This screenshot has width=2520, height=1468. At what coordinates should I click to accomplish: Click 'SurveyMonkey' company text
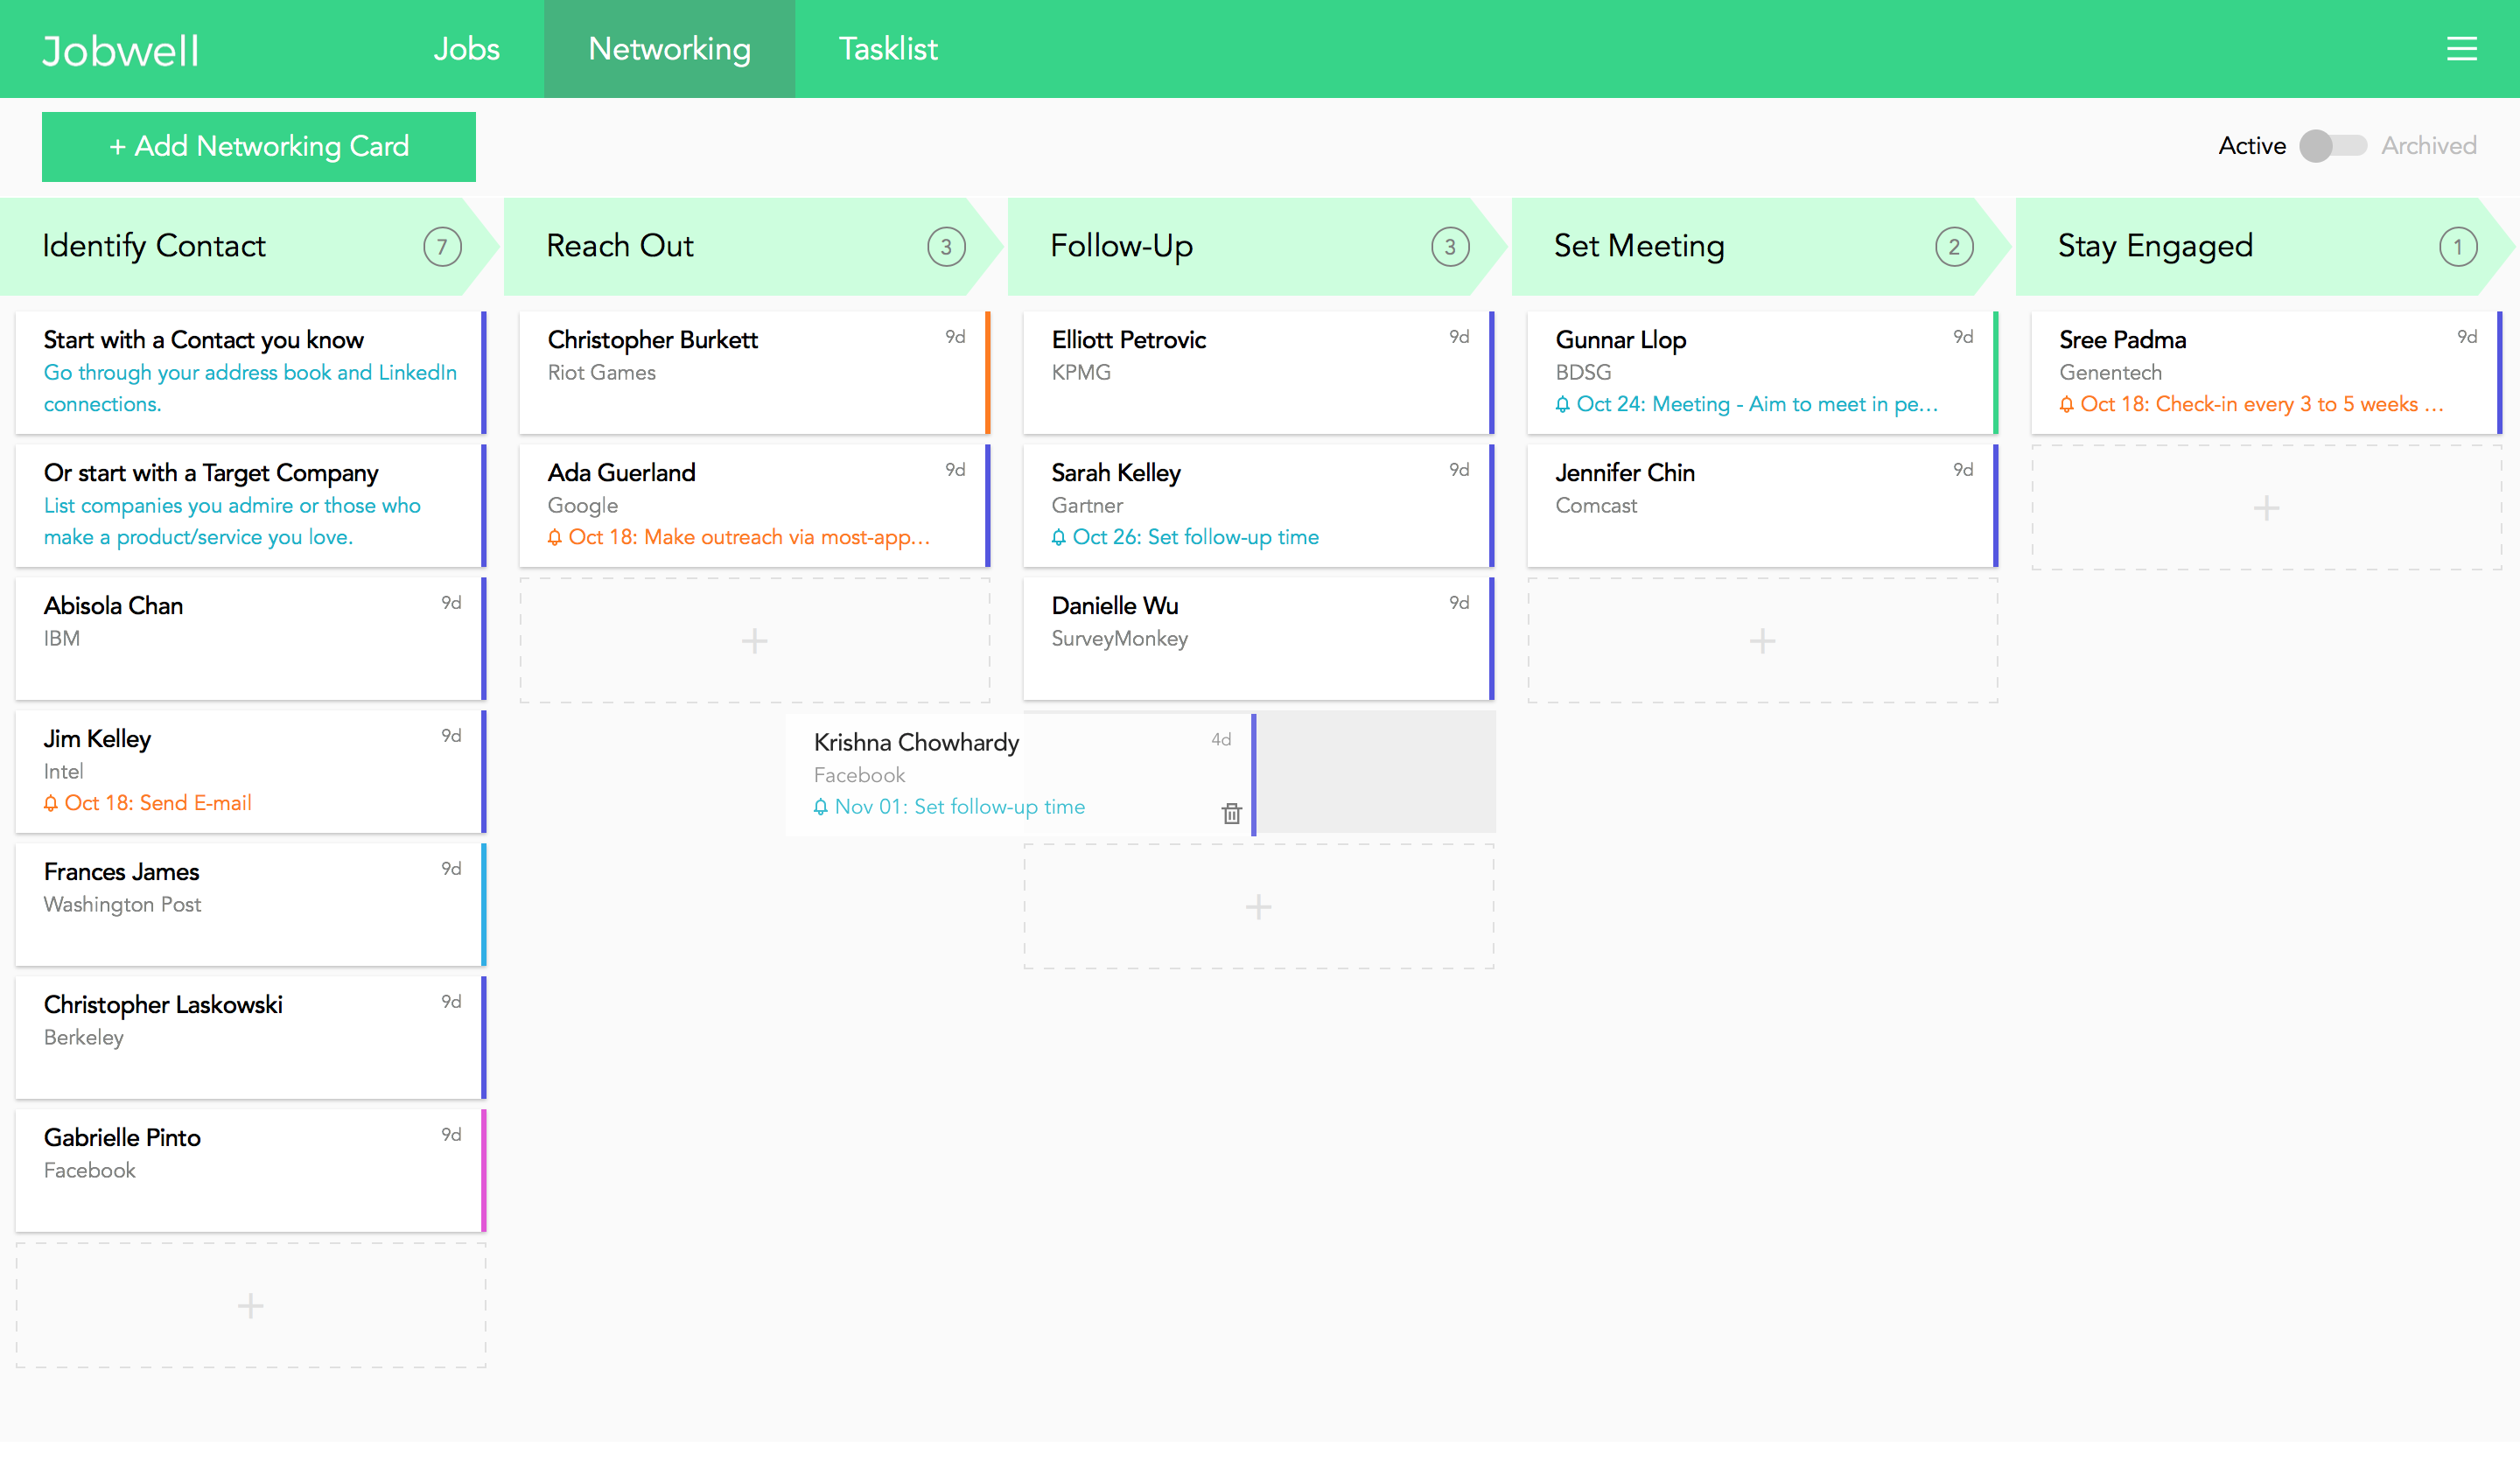click(x=1119, y=638)
